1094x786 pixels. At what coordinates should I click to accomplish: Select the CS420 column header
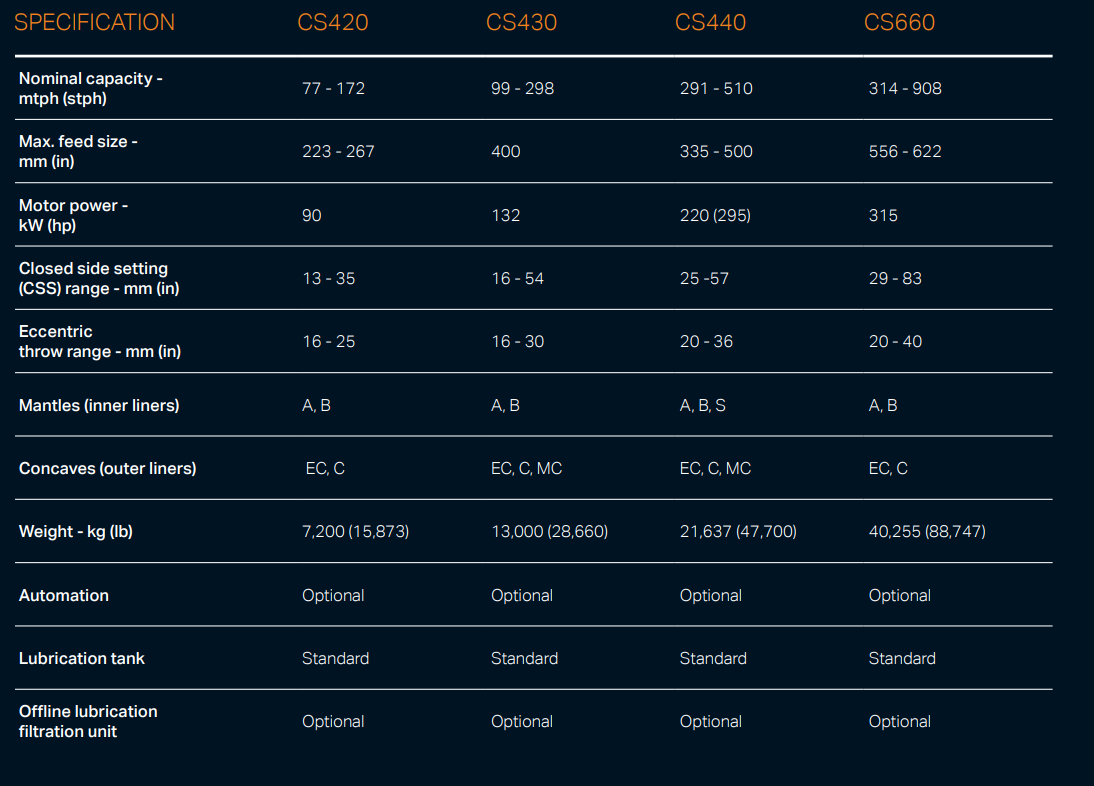pos(333,22)
